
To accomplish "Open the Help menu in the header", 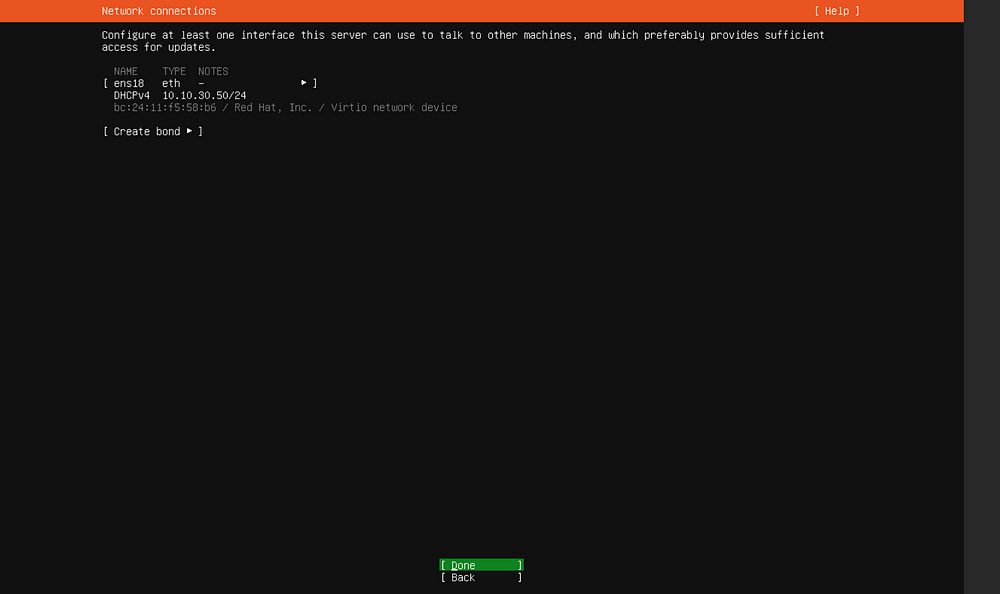I will click(837, 11).
